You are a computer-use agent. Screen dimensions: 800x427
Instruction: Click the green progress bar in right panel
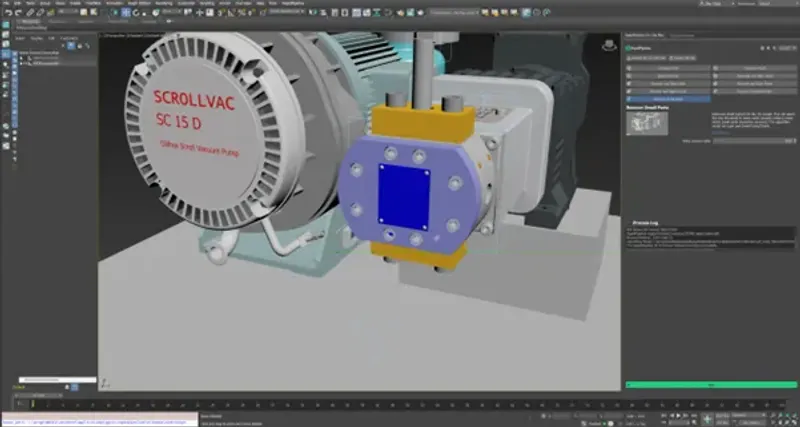[x=711, y=385]
